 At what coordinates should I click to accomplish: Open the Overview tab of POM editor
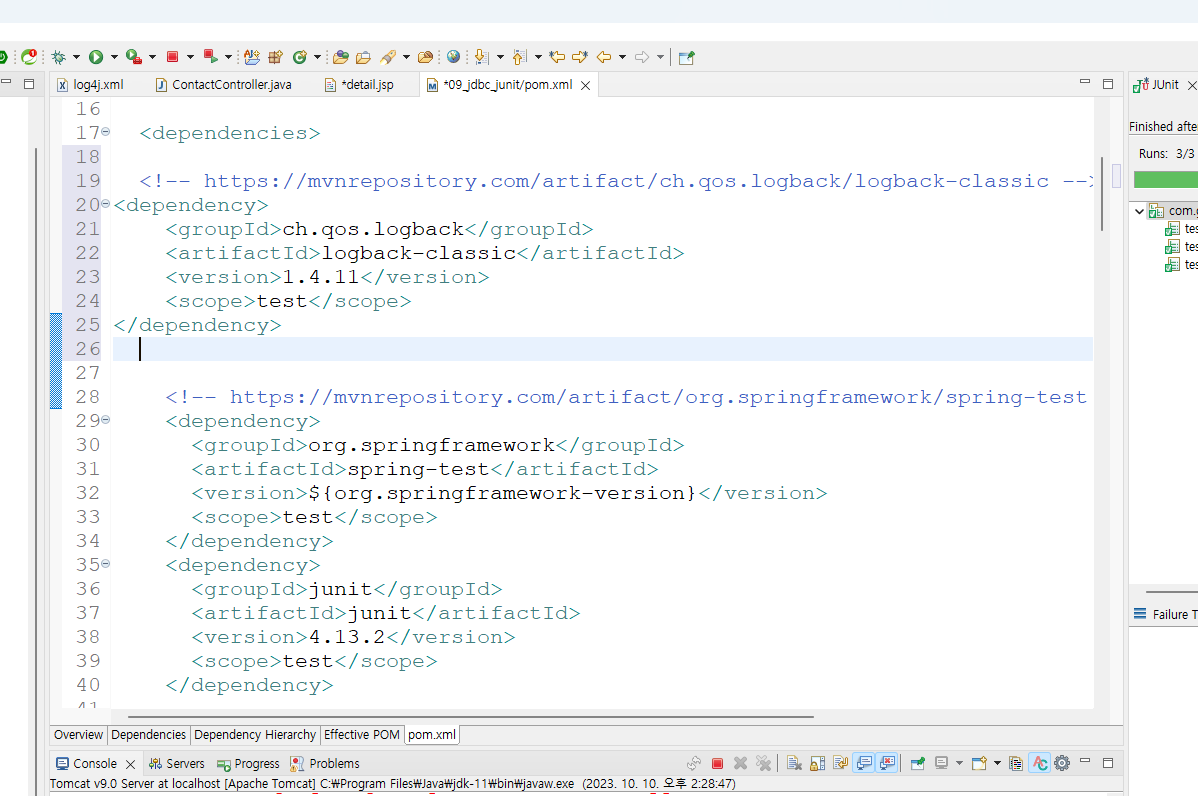pos(78,735)
